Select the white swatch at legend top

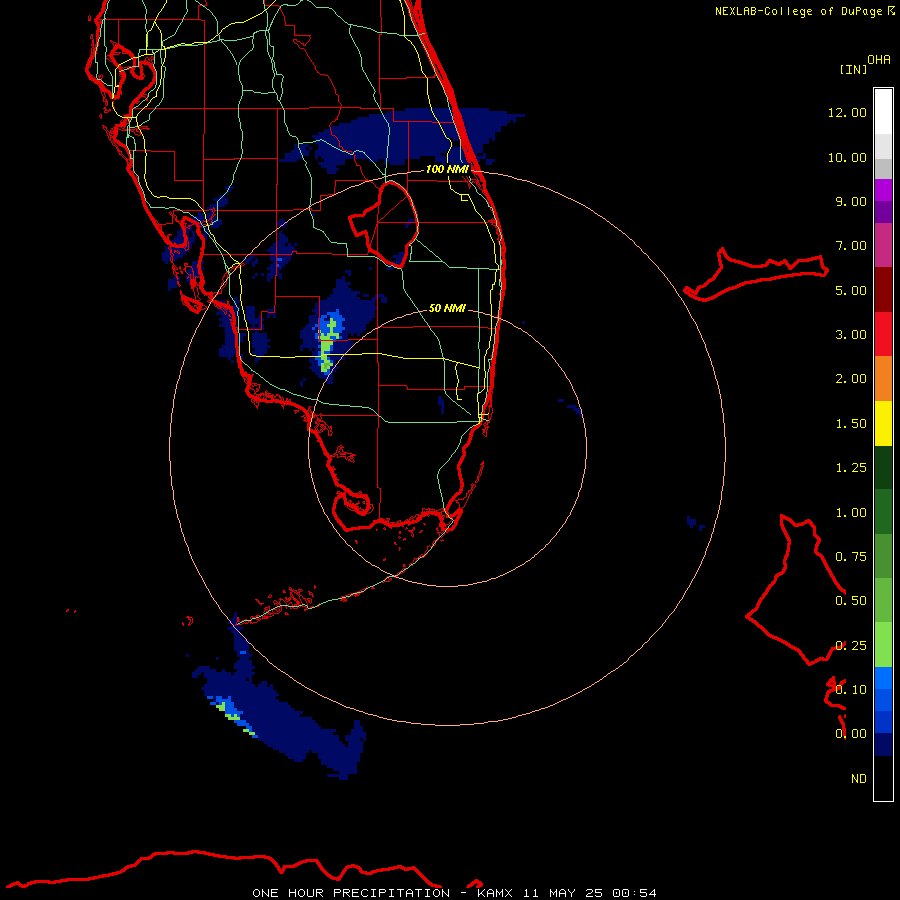point(883,111)
